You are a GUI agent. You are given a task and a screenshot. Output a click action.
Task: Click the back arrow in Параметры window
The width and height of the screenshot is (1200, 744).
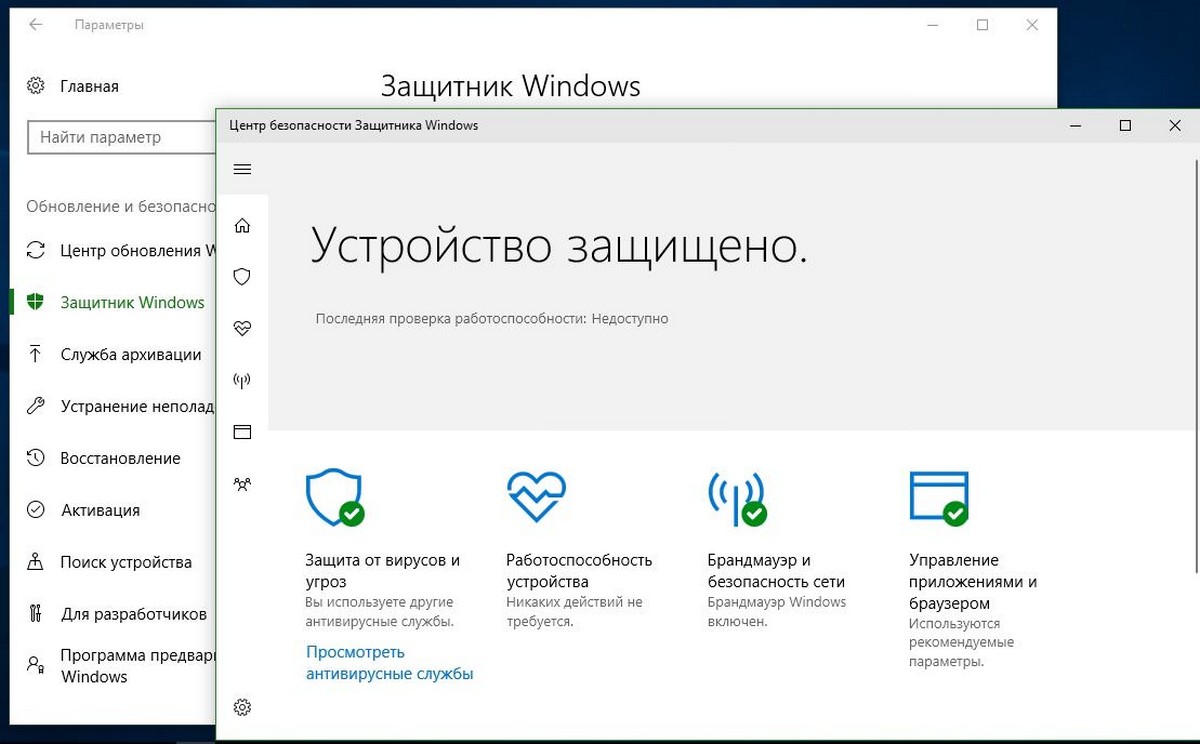tap(36, 25)
